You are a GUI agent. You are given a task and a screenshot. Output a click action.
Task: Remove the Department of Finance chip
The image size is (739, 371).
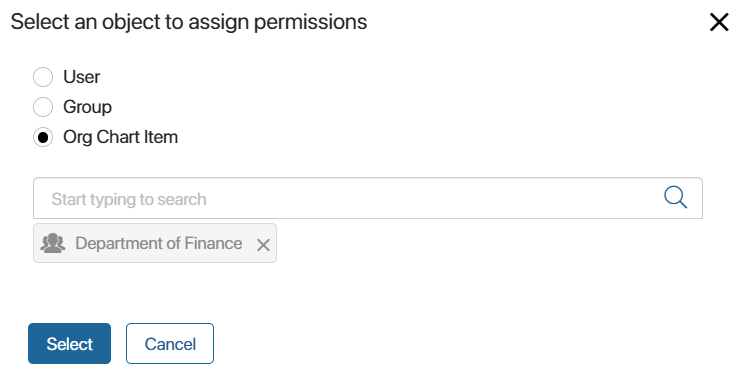(263, 245)
